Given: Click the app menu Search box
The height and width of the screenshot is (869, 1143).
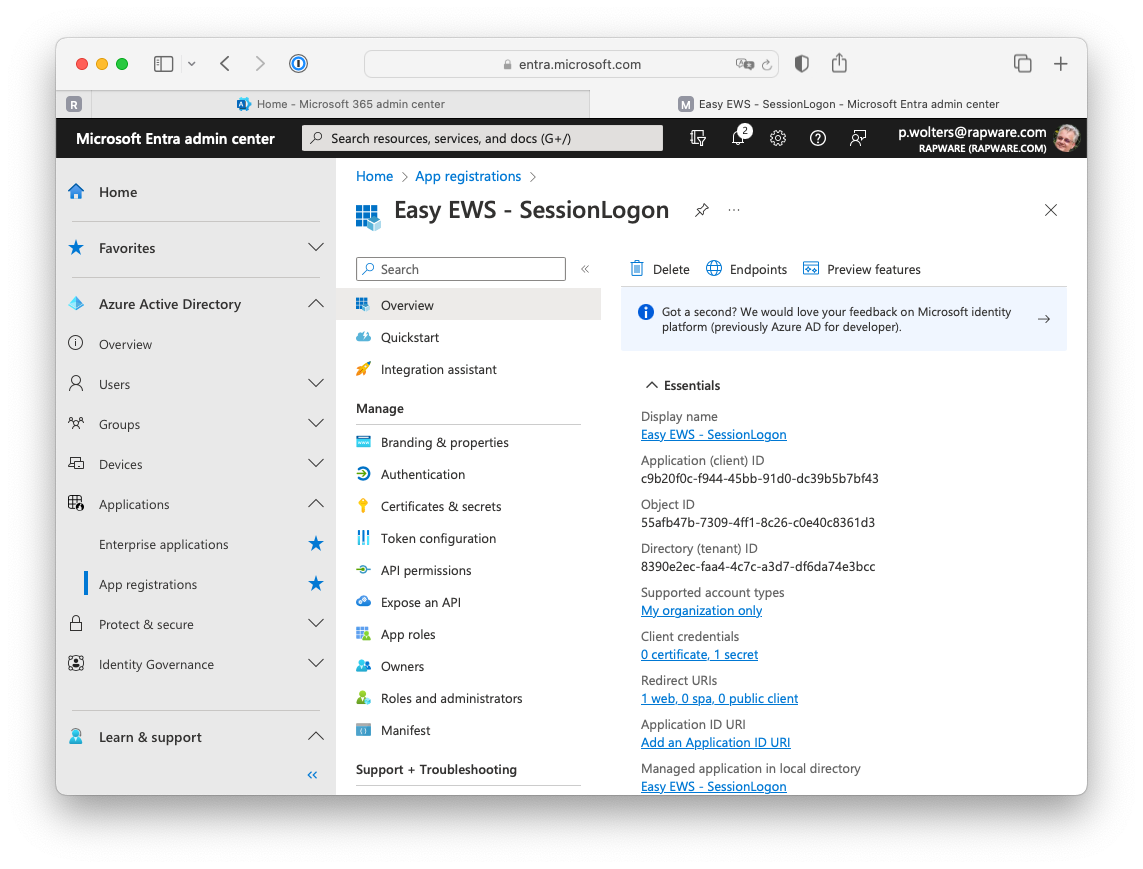Looking at the screenshot, I should click(x=461, y=269).
